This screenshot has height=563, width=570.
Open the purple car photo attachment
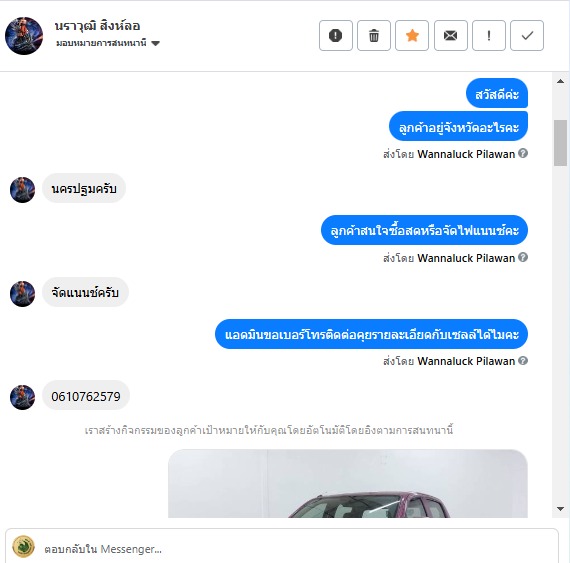(348, 483)
